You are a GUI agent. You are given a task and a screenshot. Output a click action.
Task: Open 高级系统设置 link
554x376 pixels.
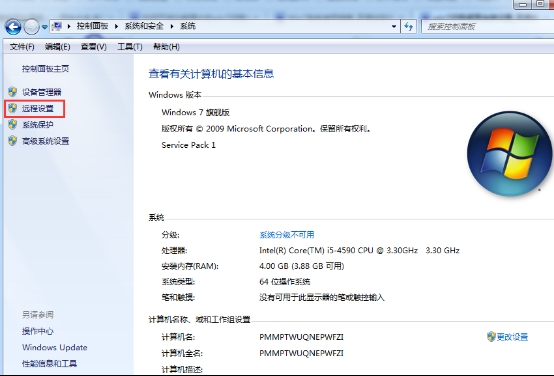46,141
